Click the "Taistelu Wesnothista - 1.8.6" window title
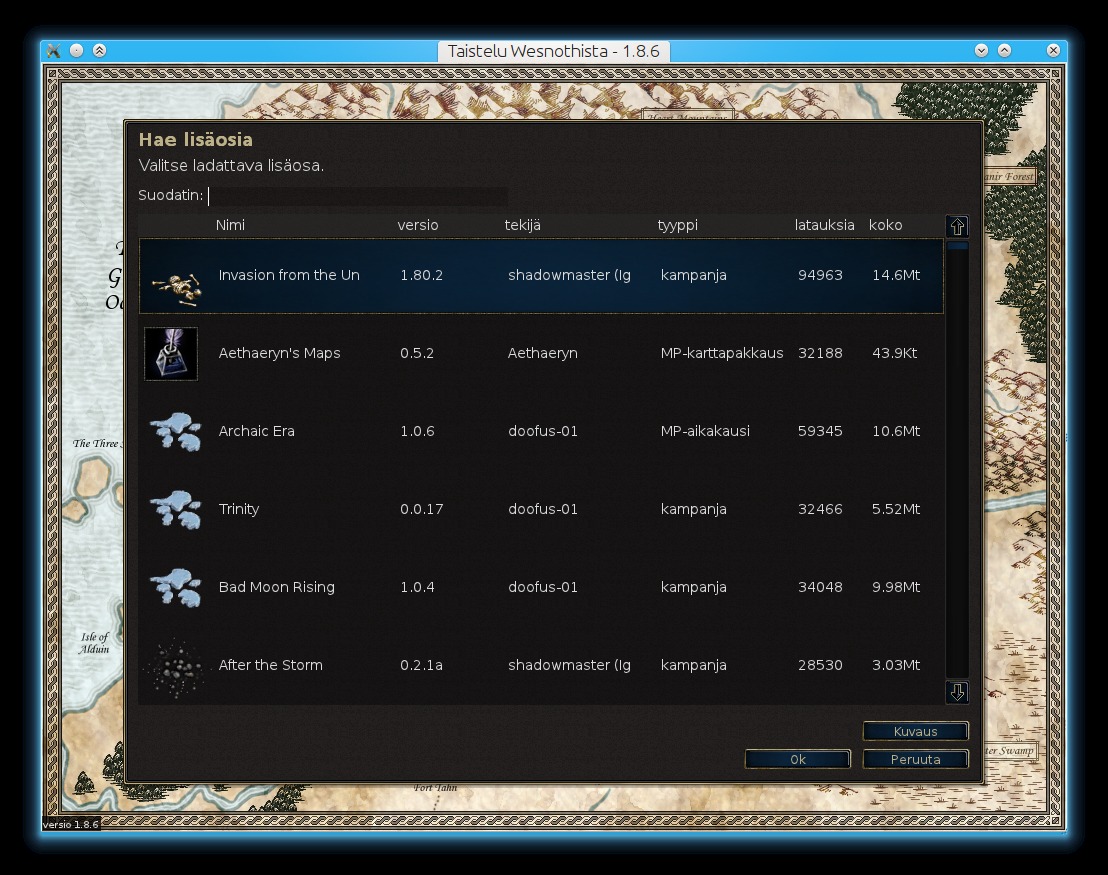This screenshot has height=875, width=1108. pos(553,51)
